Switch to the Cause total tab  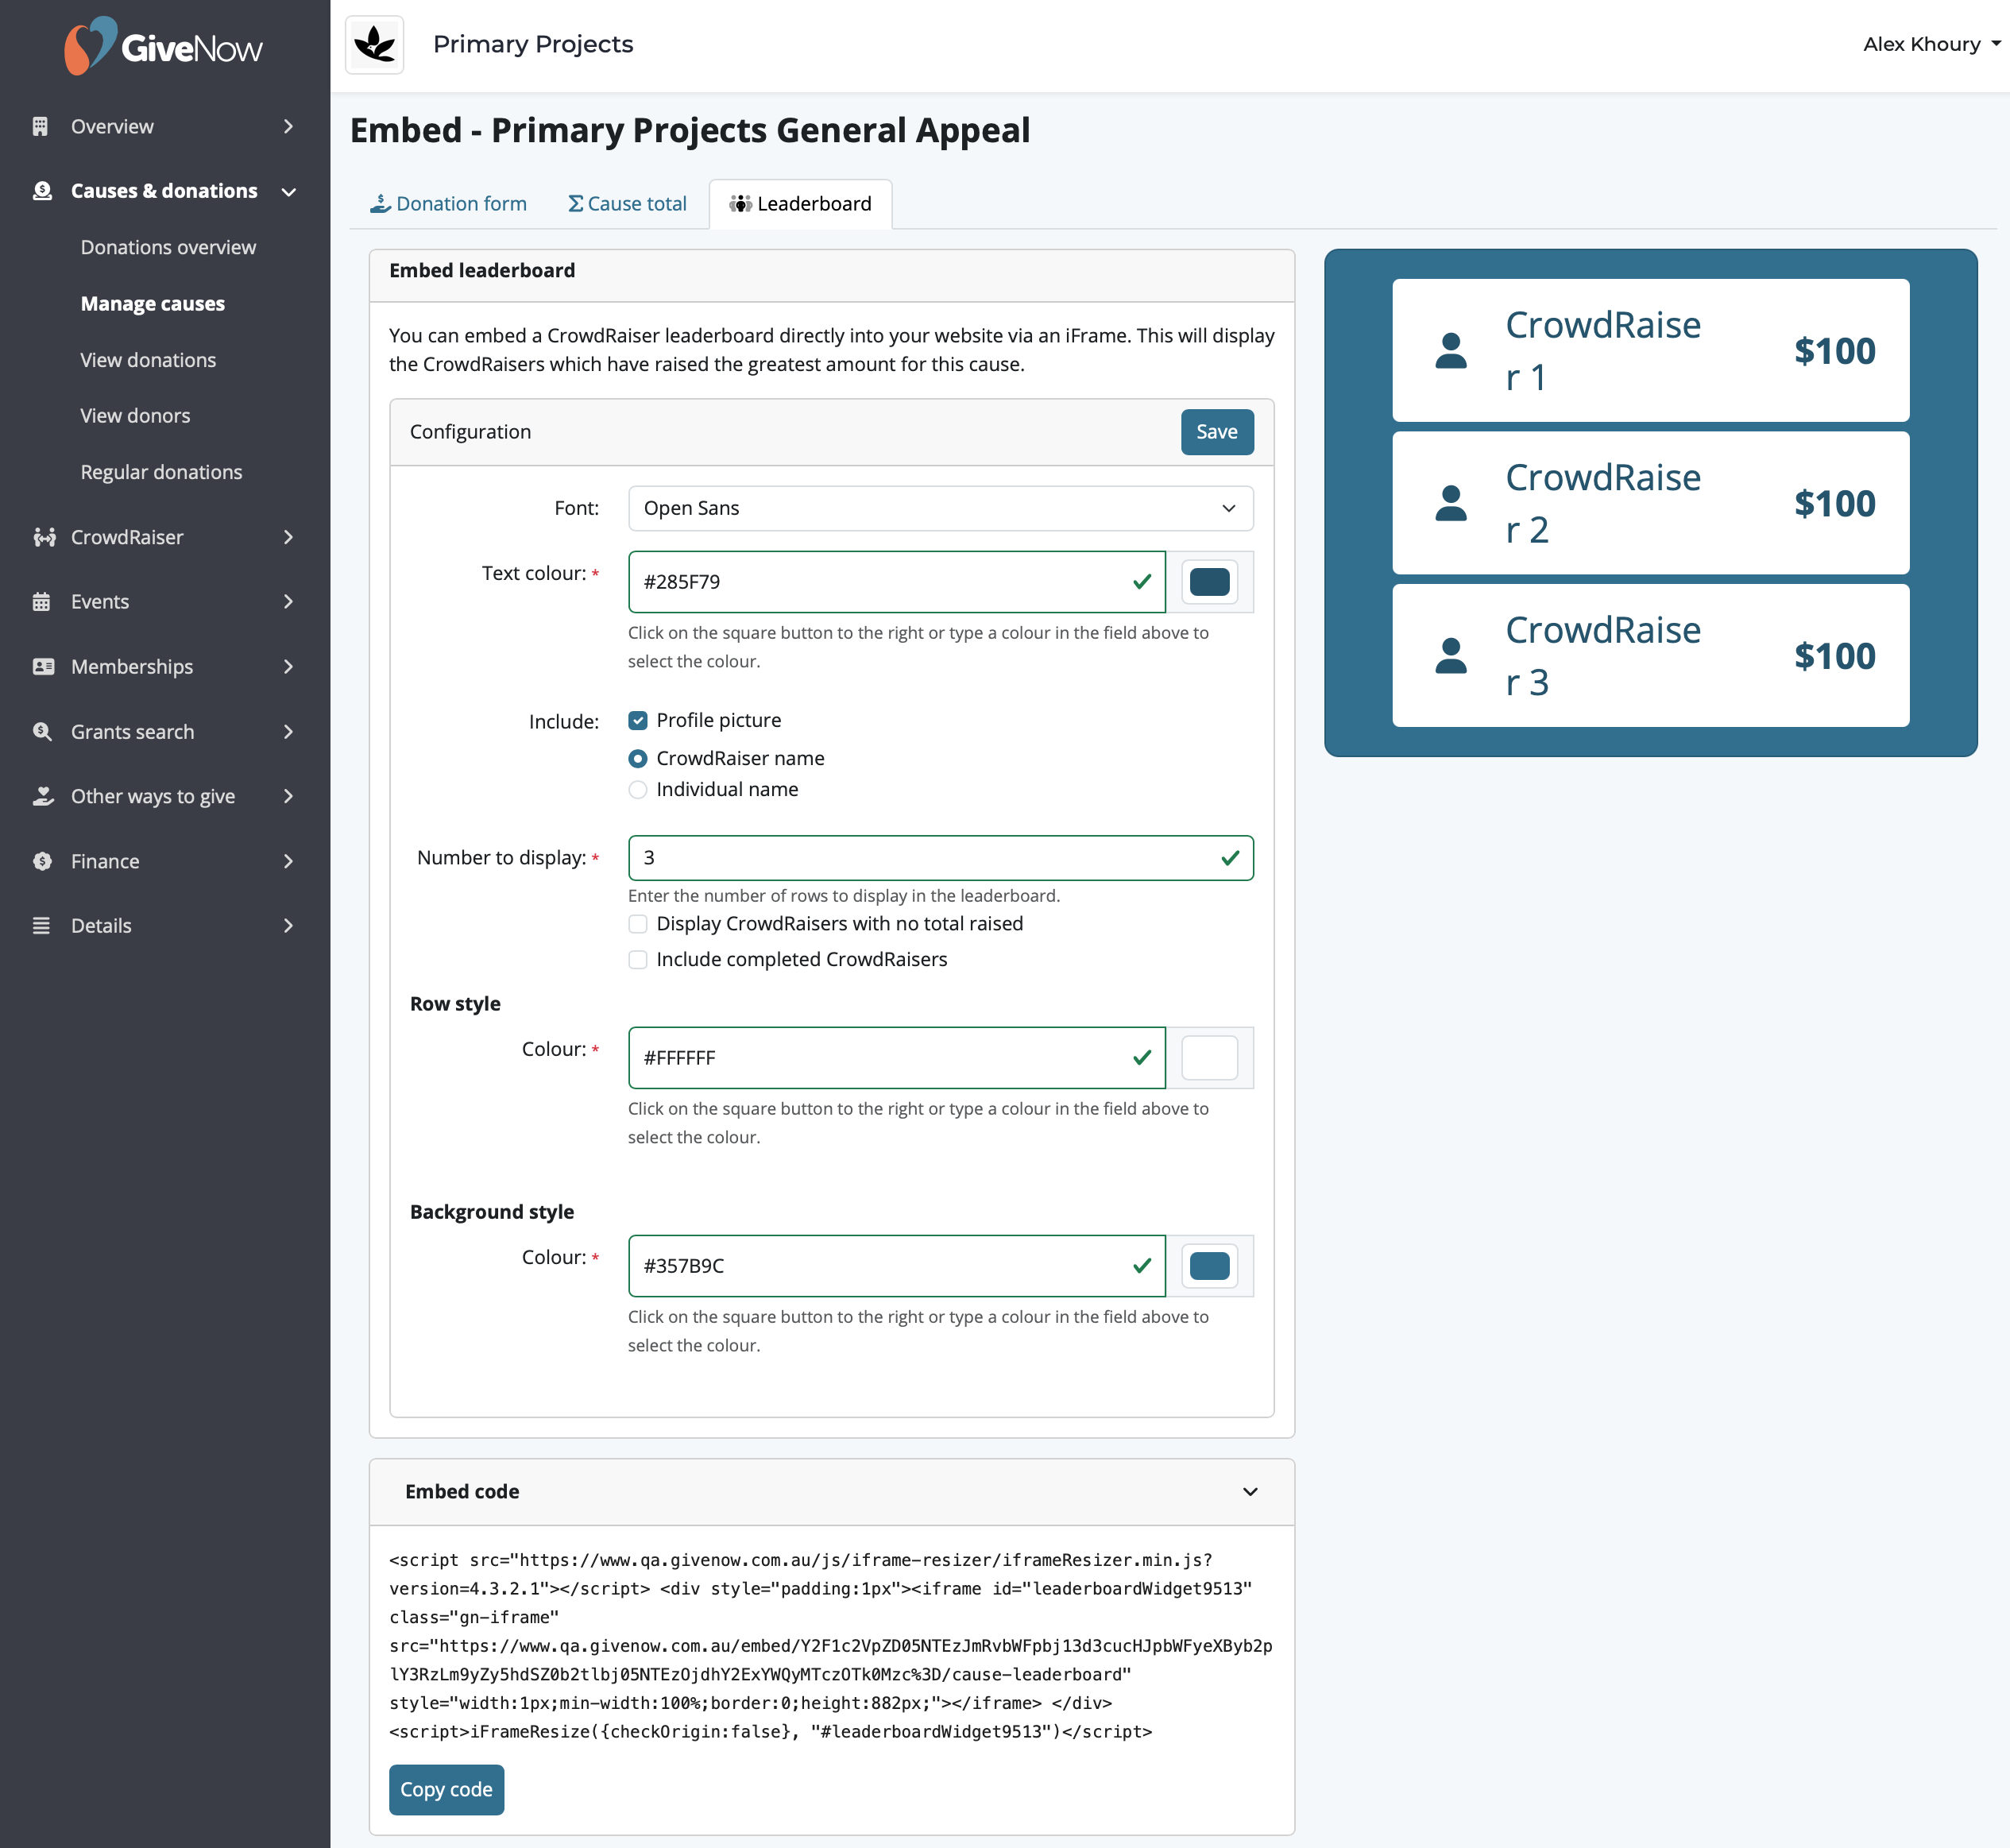coord(627,204)
